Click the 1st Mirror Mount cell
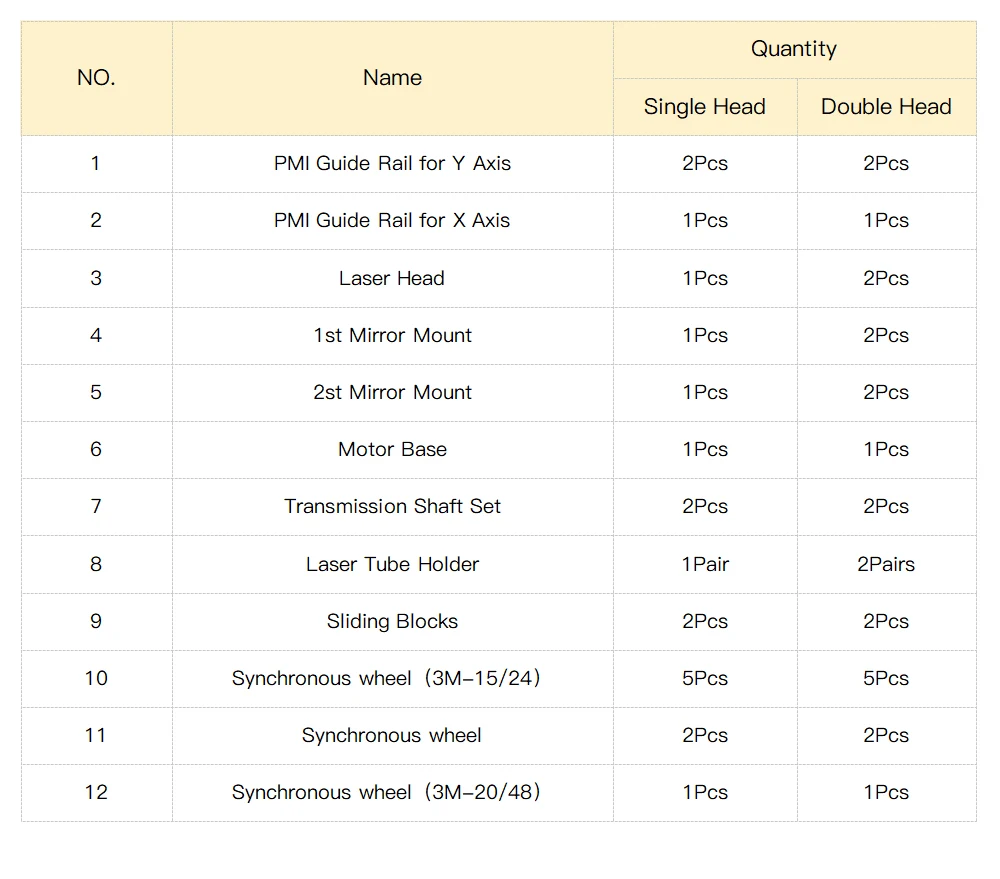Viewport: 1000px width, 879px height. click(x=392, y=335)
